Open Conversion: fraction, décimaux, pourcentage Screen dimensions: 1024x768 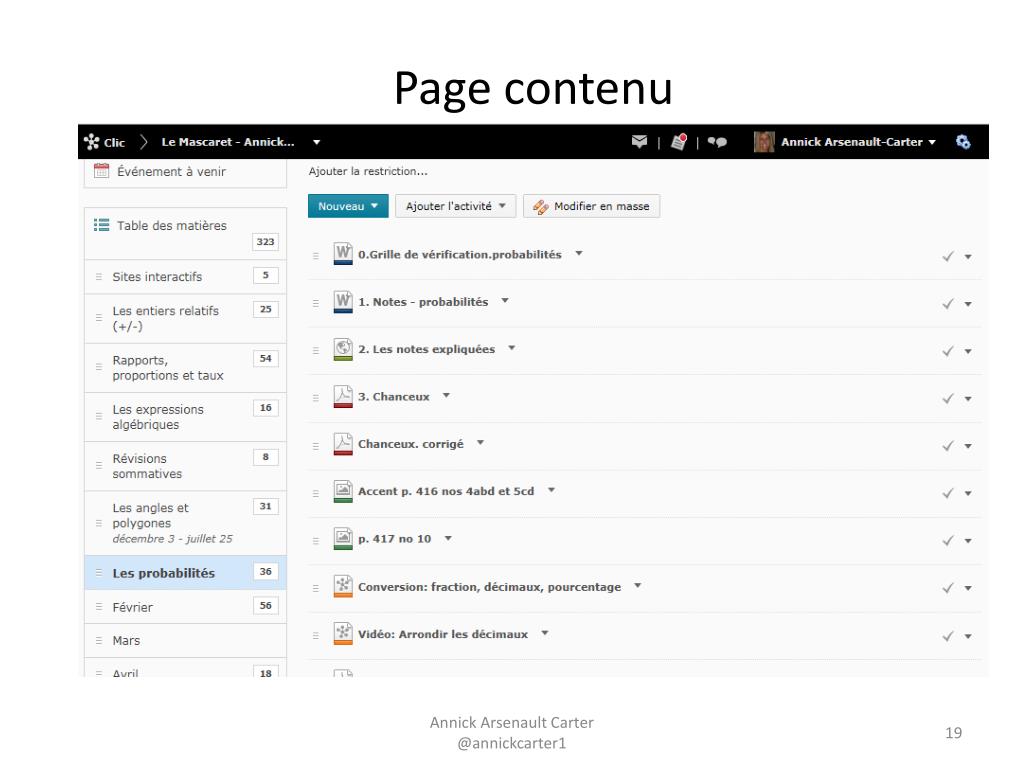(489, 586)
